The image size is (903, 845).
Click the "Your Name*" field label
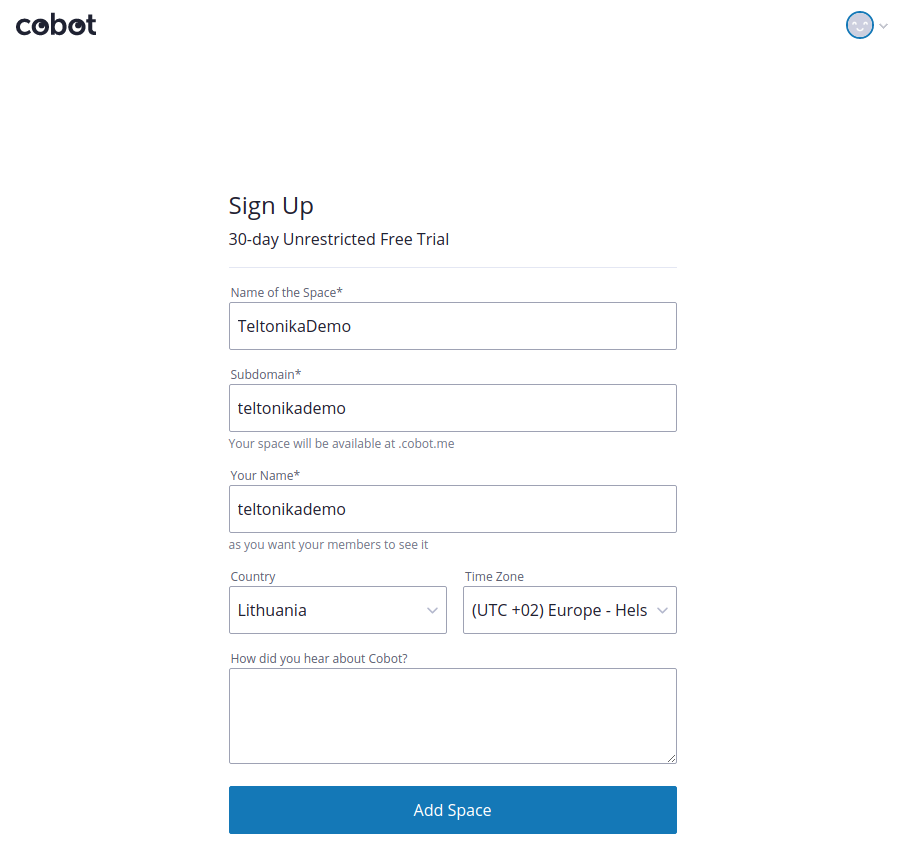[x=265, y=475]
